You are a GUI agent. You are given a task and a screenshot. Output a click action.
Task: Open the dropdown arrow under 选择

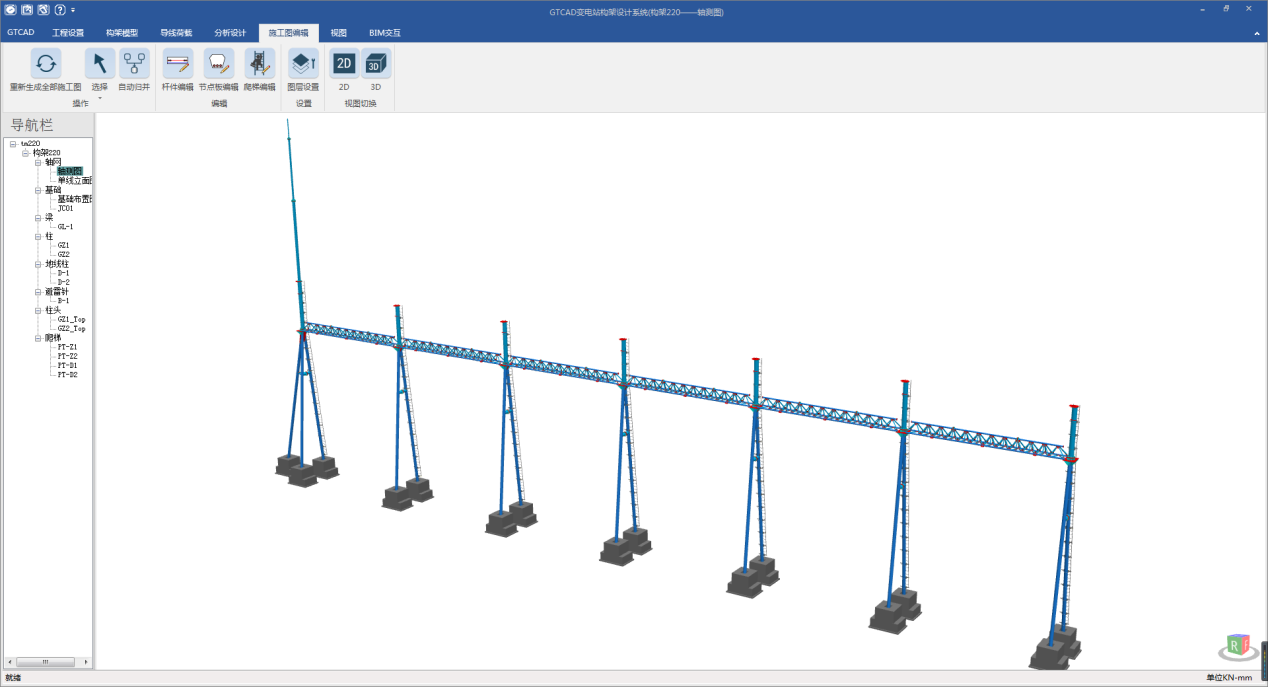[x=99, y=98]
